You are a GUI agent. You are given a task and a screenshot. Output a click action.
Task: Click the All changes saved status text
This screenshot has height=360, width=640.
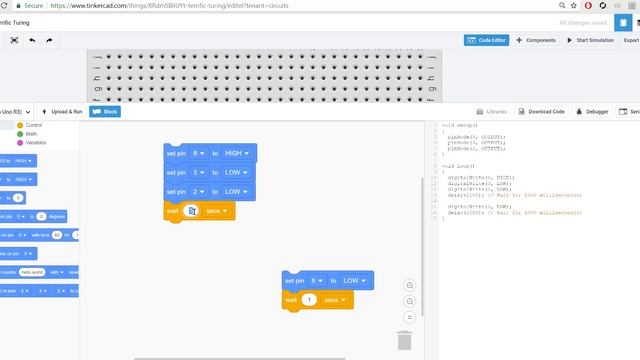pyautogui.click(x=583, y=23)
